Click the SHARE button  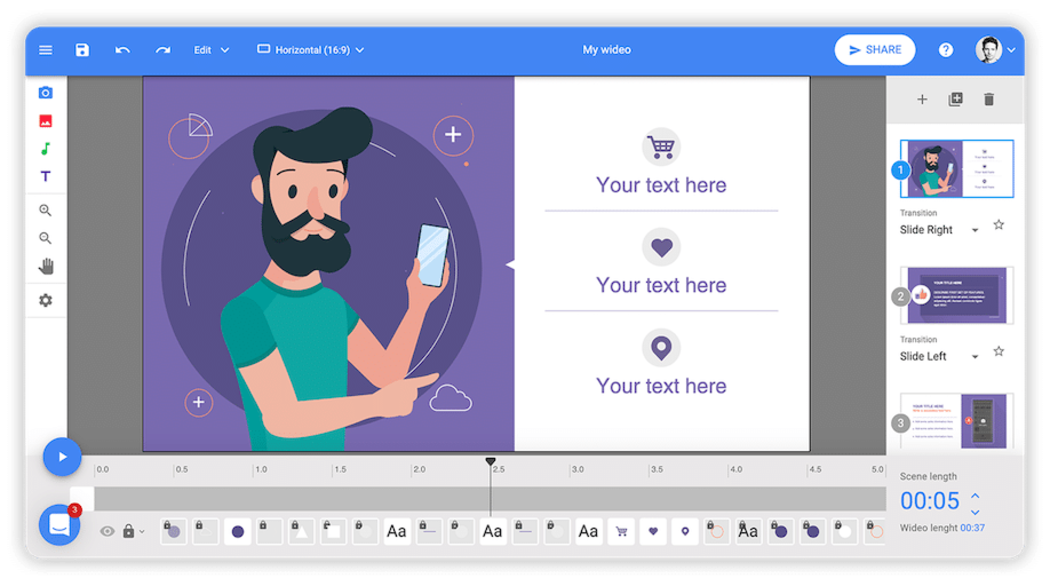coord(874,49)
